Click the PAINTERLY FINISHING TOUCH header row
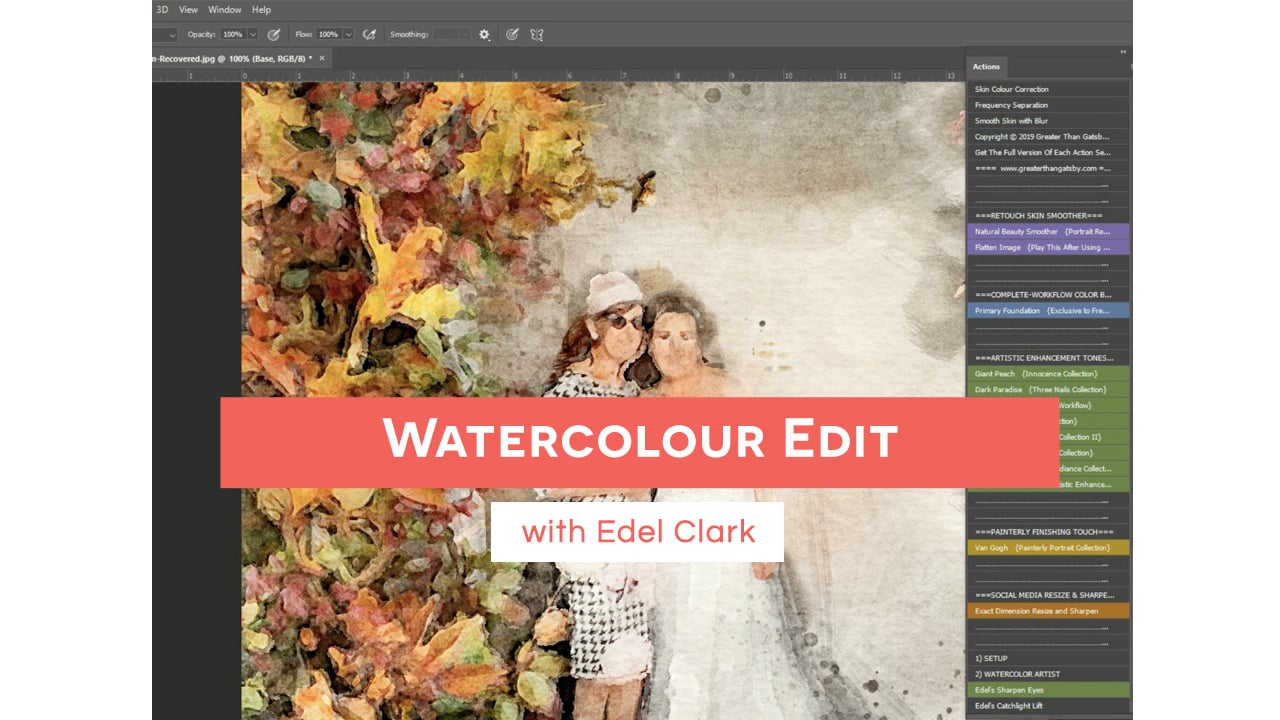Screen dimensions: 1280x720 1048,532
